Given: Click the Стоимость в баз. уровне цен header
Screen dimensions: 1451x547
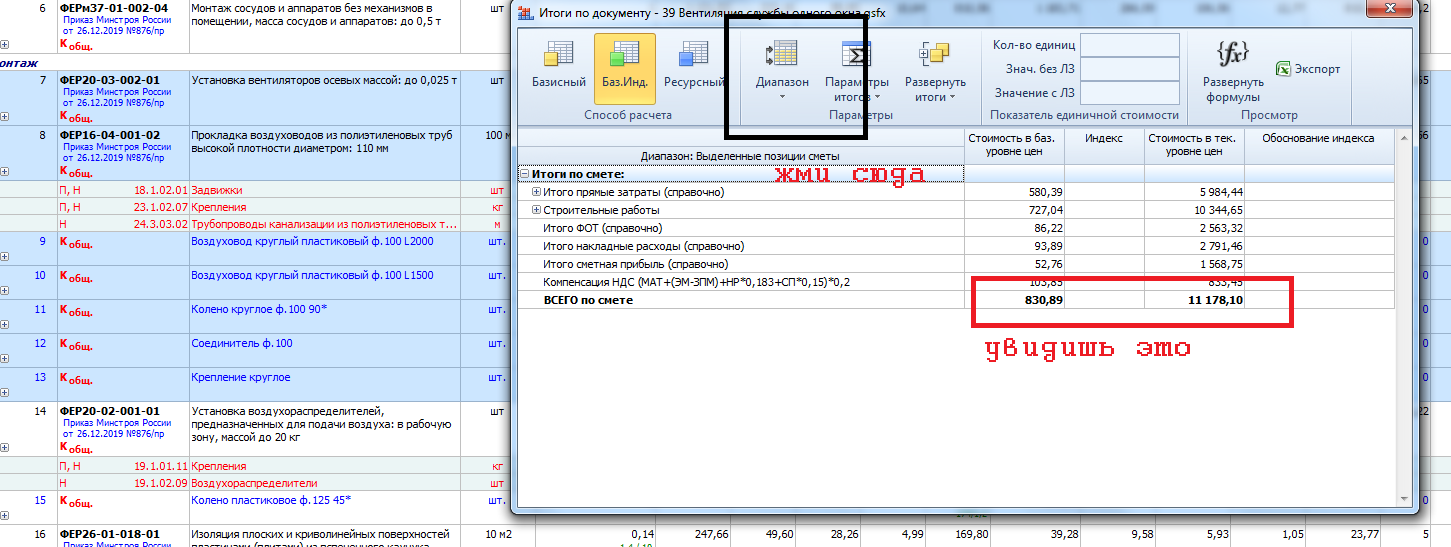Looking at the screenshot, I should click(1016, 145).
